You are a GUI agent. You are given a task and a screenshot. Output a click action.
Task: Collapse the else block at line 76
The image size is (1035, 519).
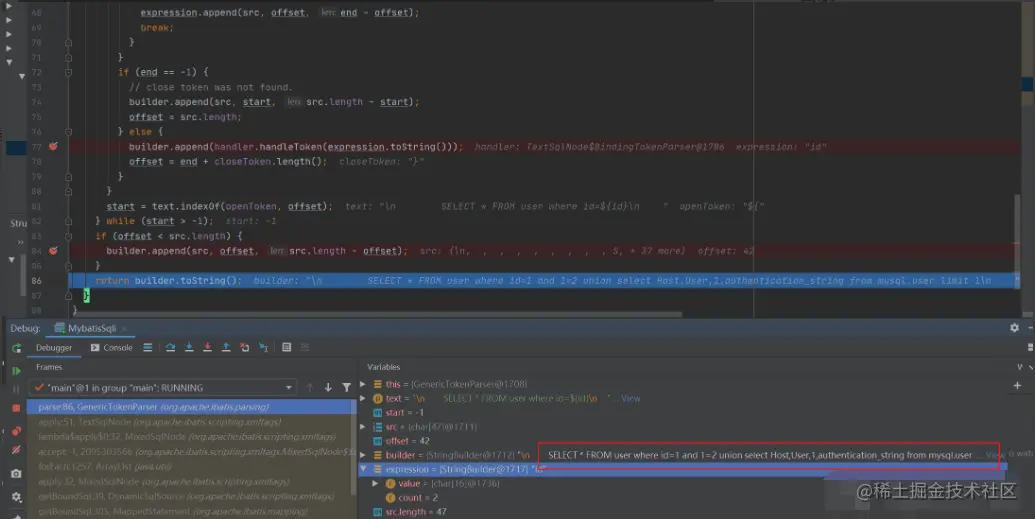point(69,132)
